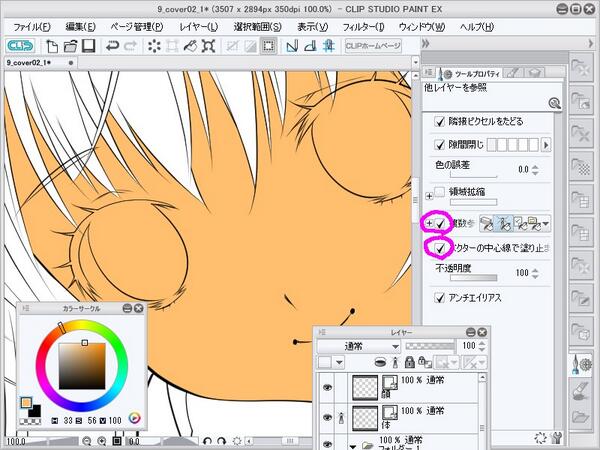Select the 体 layer thumbnail
The height and width of the screenshot is (450, 600).
[x=365, y=418]
